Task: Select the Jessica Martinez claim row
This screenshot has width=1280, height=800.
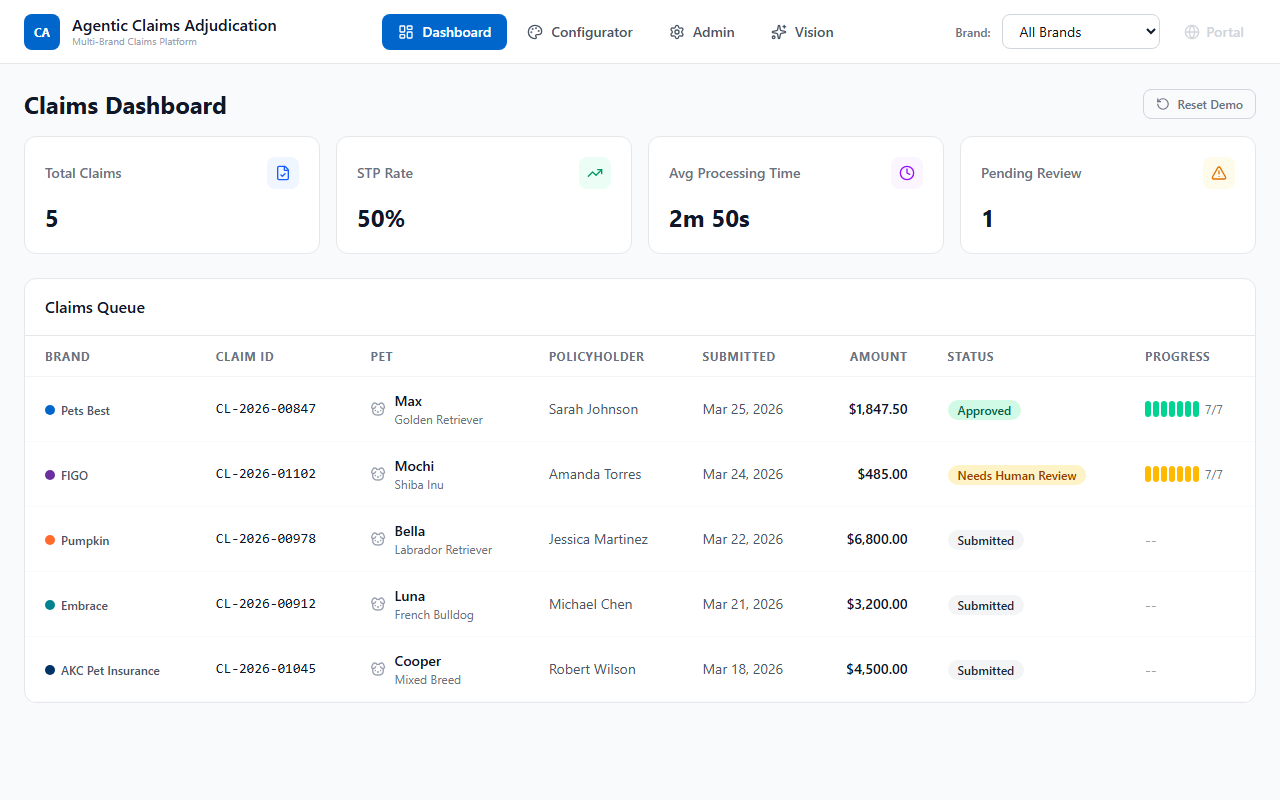Action: pos(598,539)
